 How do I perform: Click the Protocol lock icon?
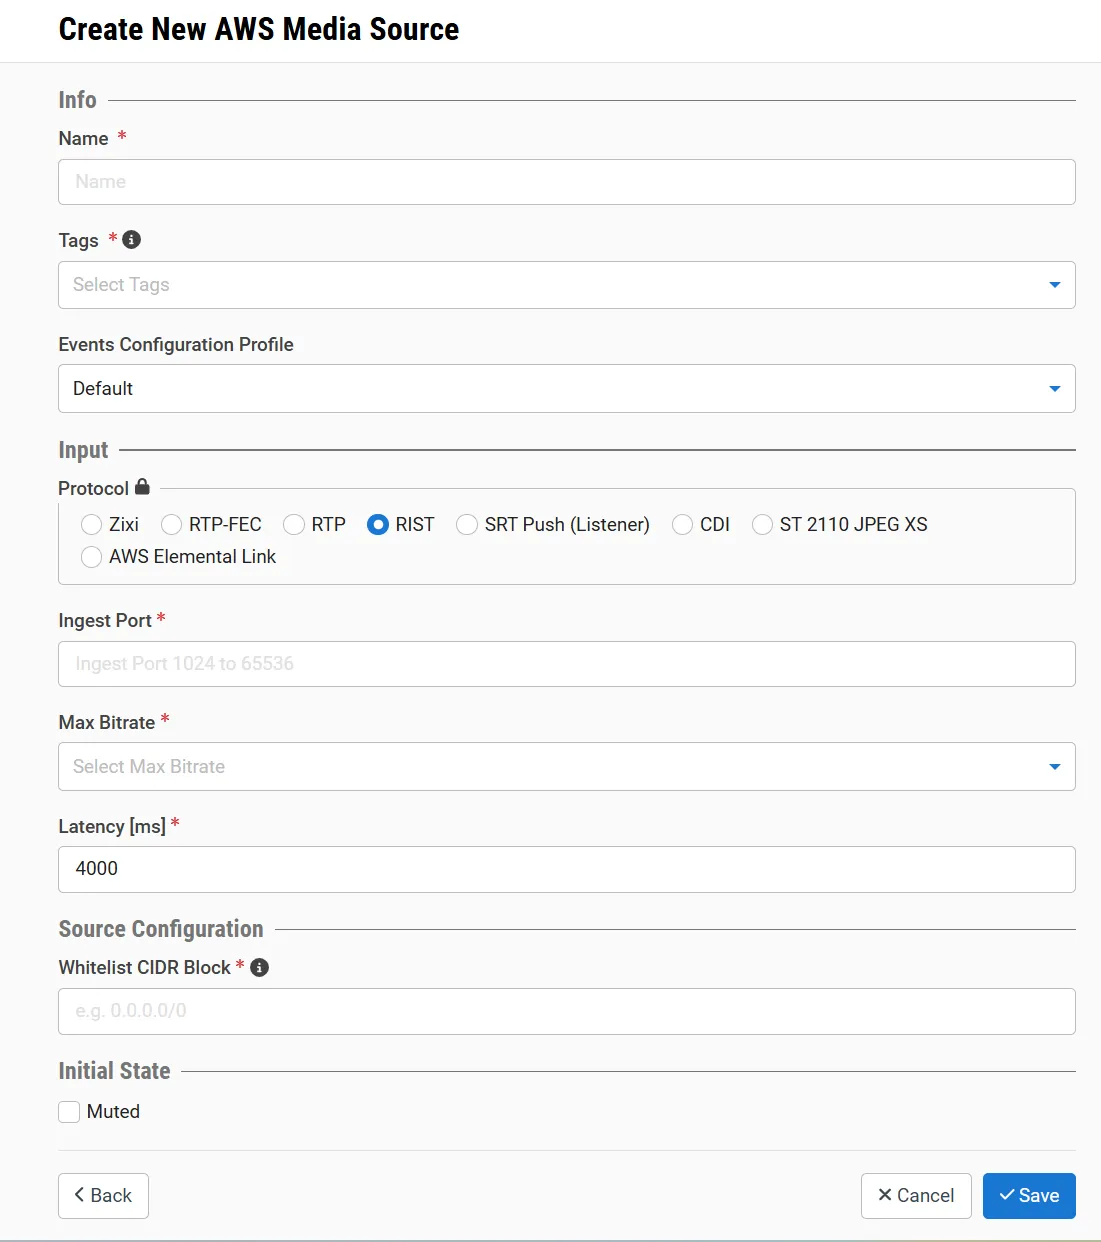pyautogui.click(x=142, y=487)
